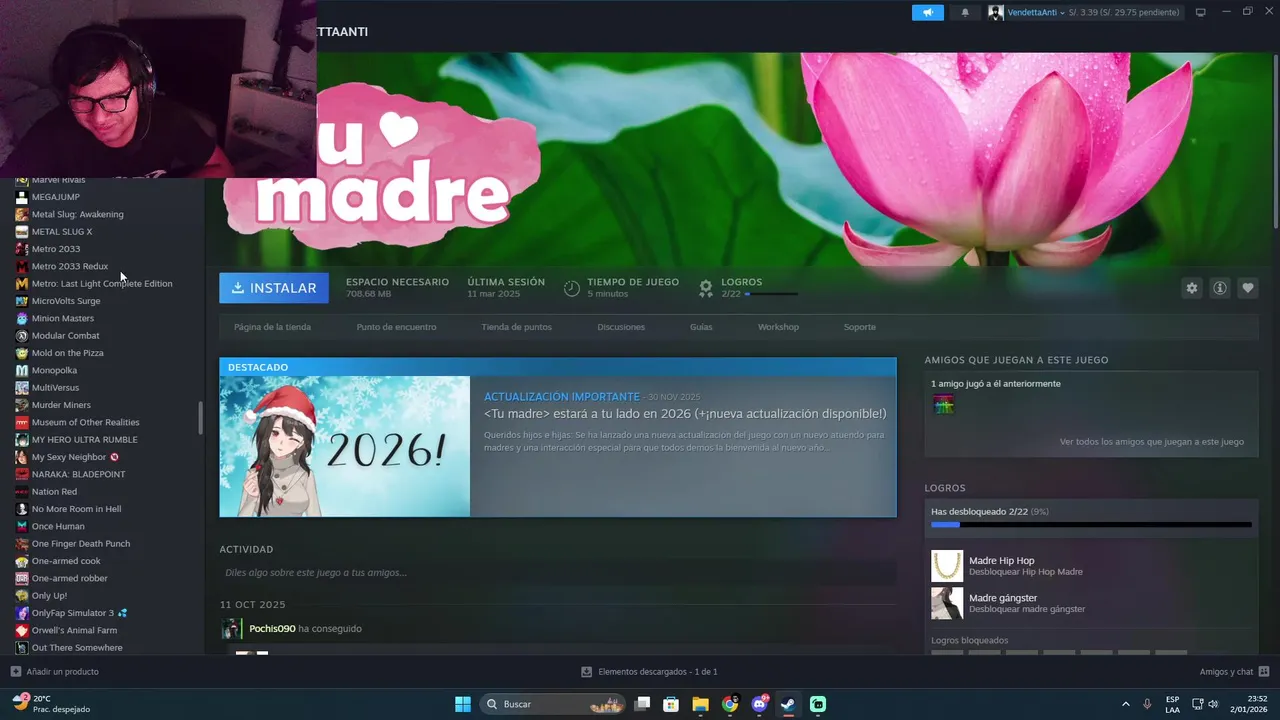Click MultiVersus game icon

22,388
